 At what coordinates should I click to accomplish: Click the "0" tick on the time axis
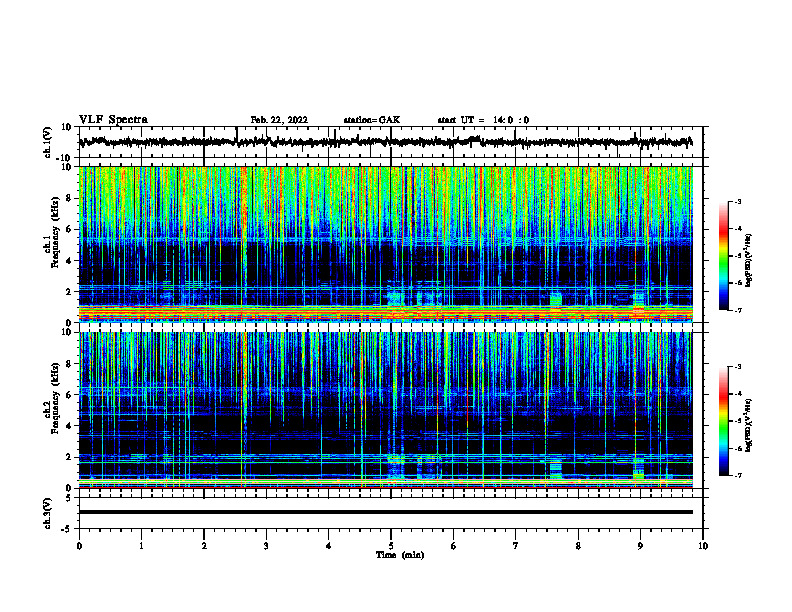click(x=79, y=546)
